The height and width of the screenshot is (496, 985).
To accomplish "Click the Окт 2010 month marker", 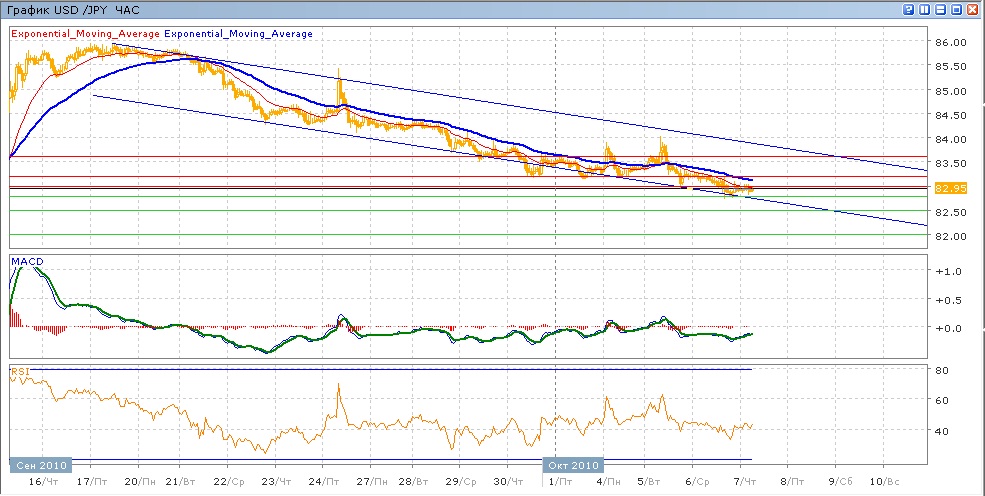I will (572, 465).
